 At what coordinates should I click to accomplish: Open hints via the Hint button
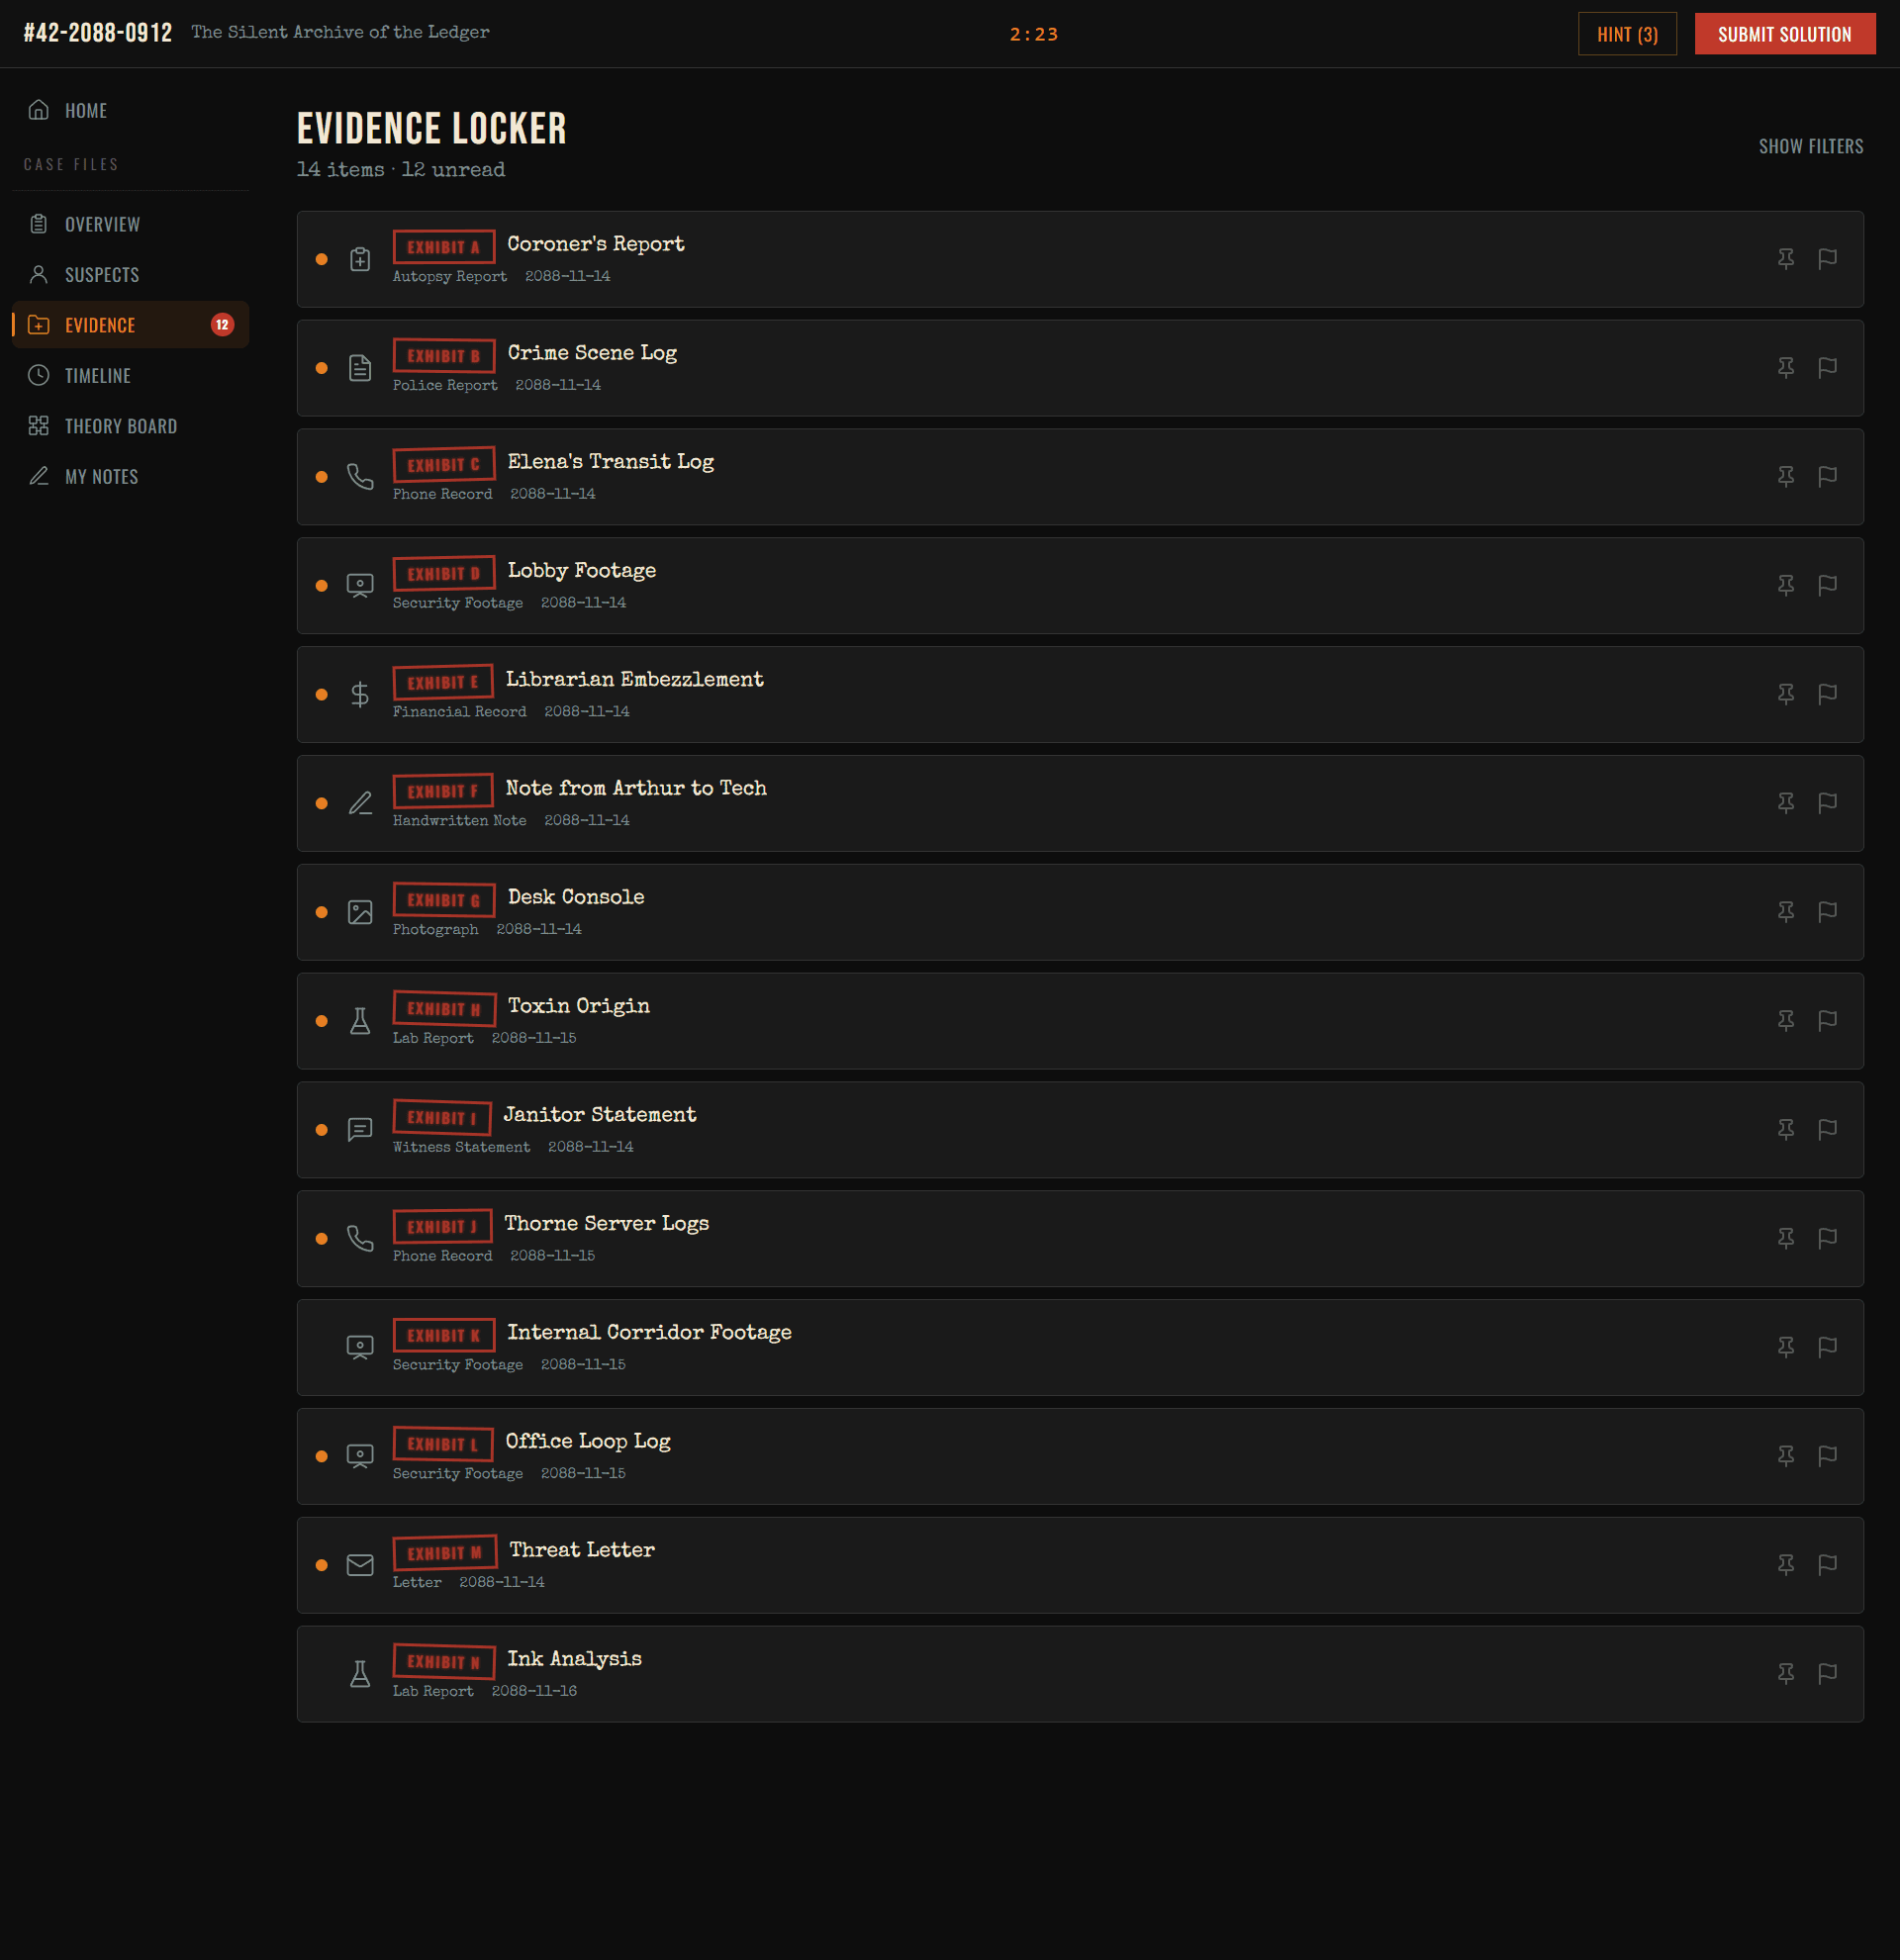[x=1627, y=33]
